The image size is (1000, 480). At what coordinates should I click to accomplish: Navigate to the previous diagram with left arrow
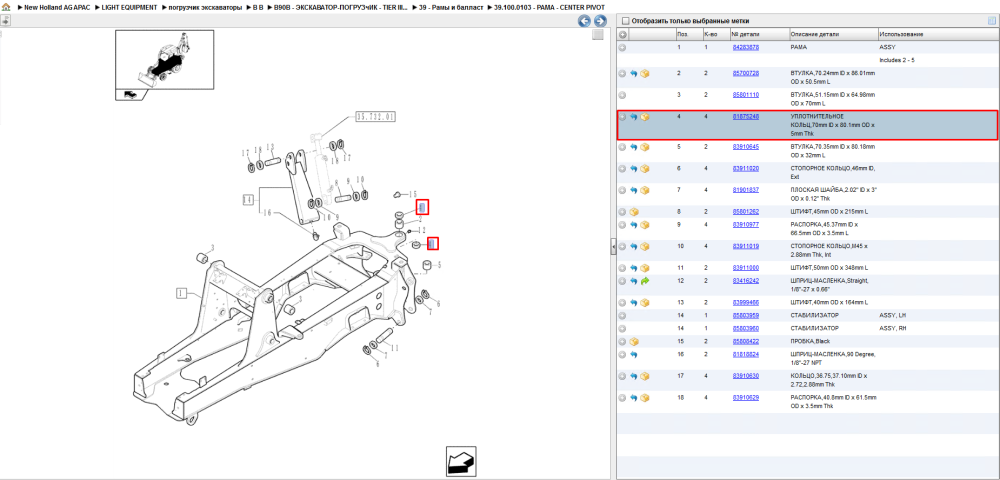point(584,21)
